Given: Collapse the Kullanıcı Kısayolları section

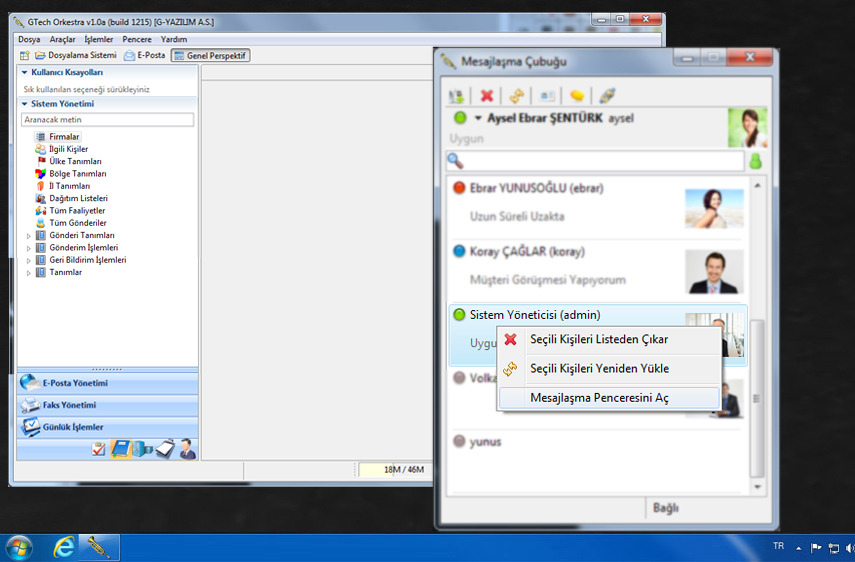Looking at the screenshot, I should 24,73.
